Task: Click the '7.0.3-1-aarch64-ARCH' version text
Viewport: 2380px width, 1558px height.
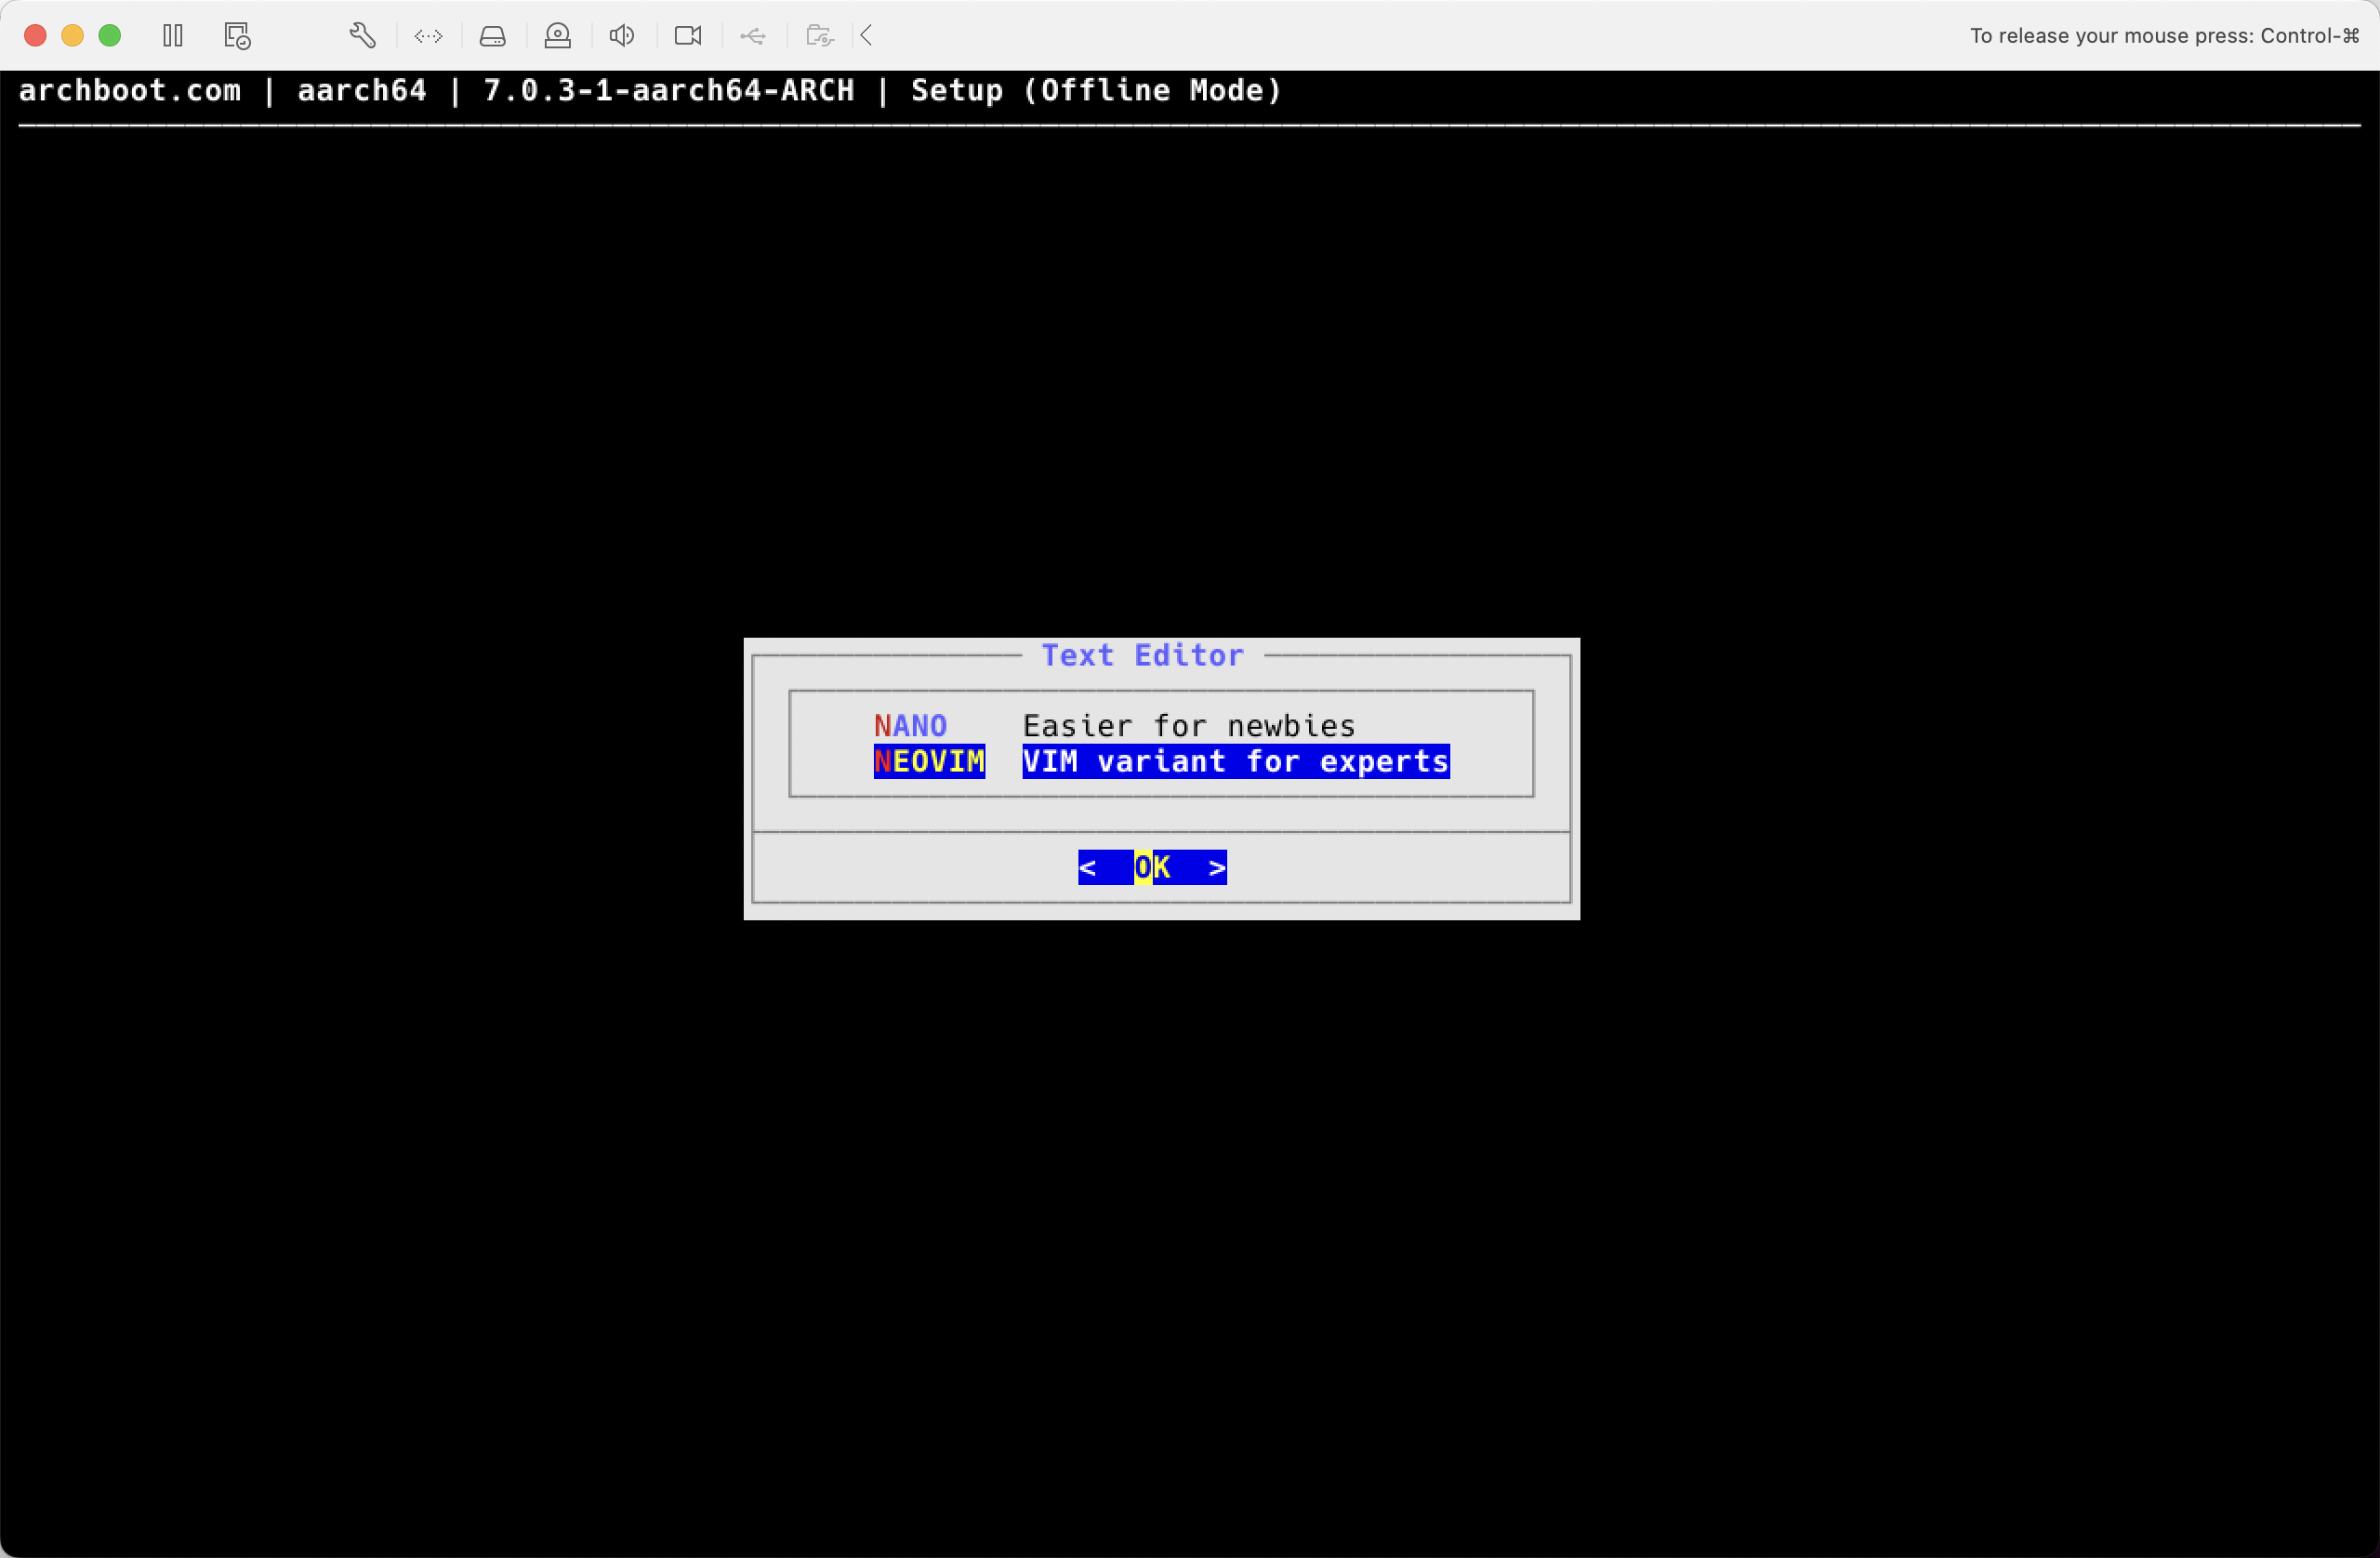Action: [x=669, y=90]
